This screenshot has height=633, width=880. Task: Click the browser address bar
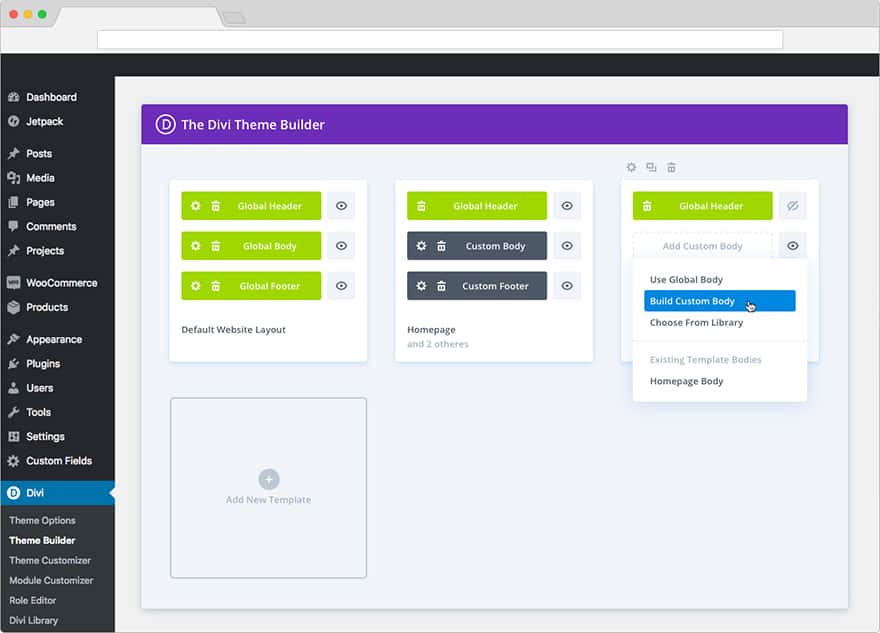(440, 40)
